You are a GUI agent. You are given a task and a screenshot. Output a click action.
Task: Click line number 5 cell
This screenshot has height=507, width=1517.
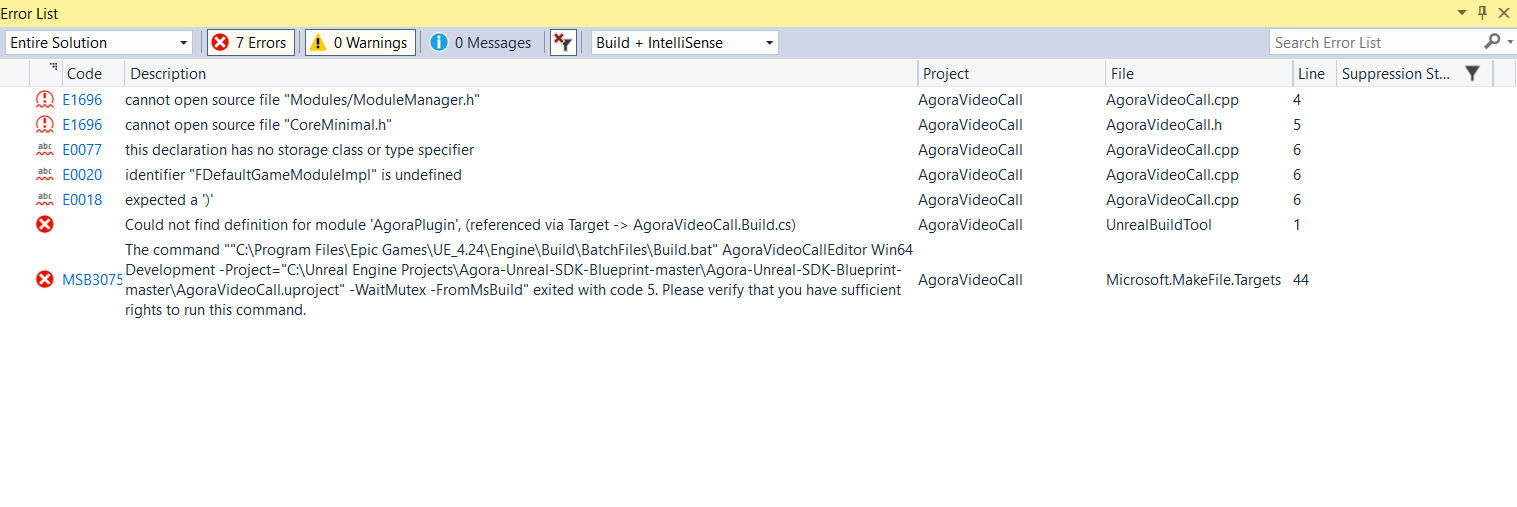tap(1297, 125)
